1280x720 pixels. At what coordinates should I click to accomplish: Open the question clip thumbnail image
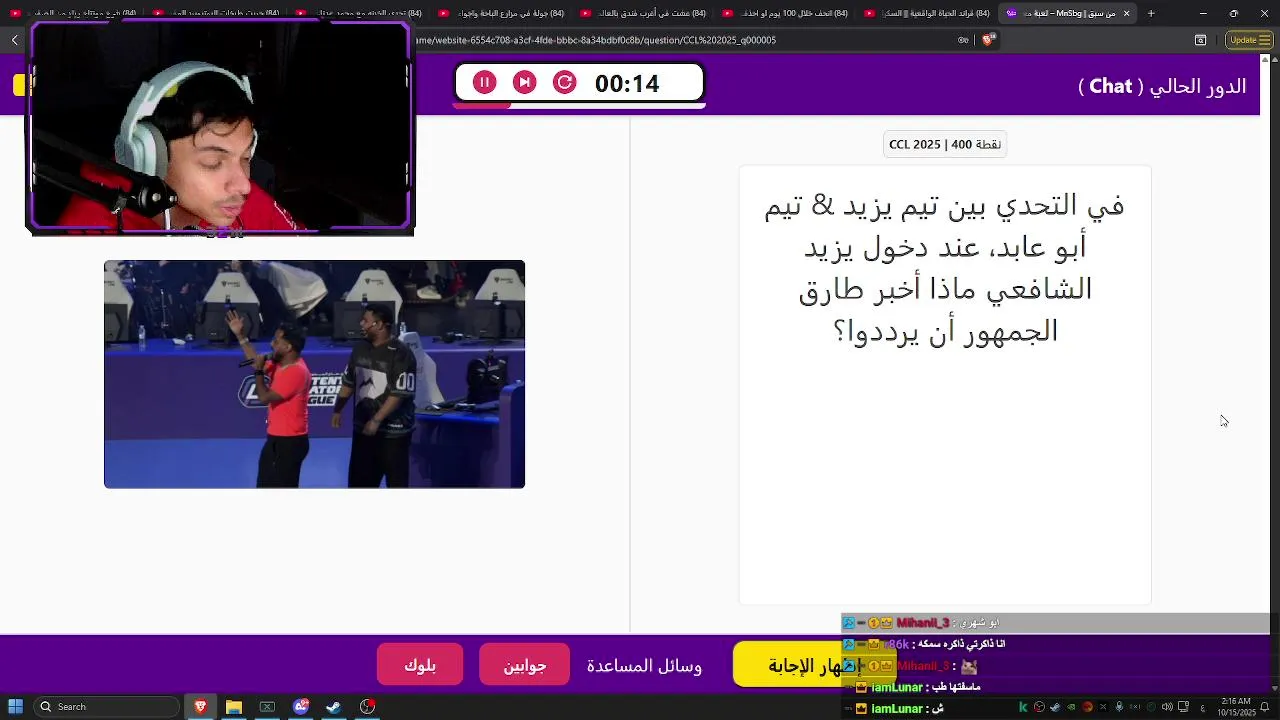click(314, 374)
